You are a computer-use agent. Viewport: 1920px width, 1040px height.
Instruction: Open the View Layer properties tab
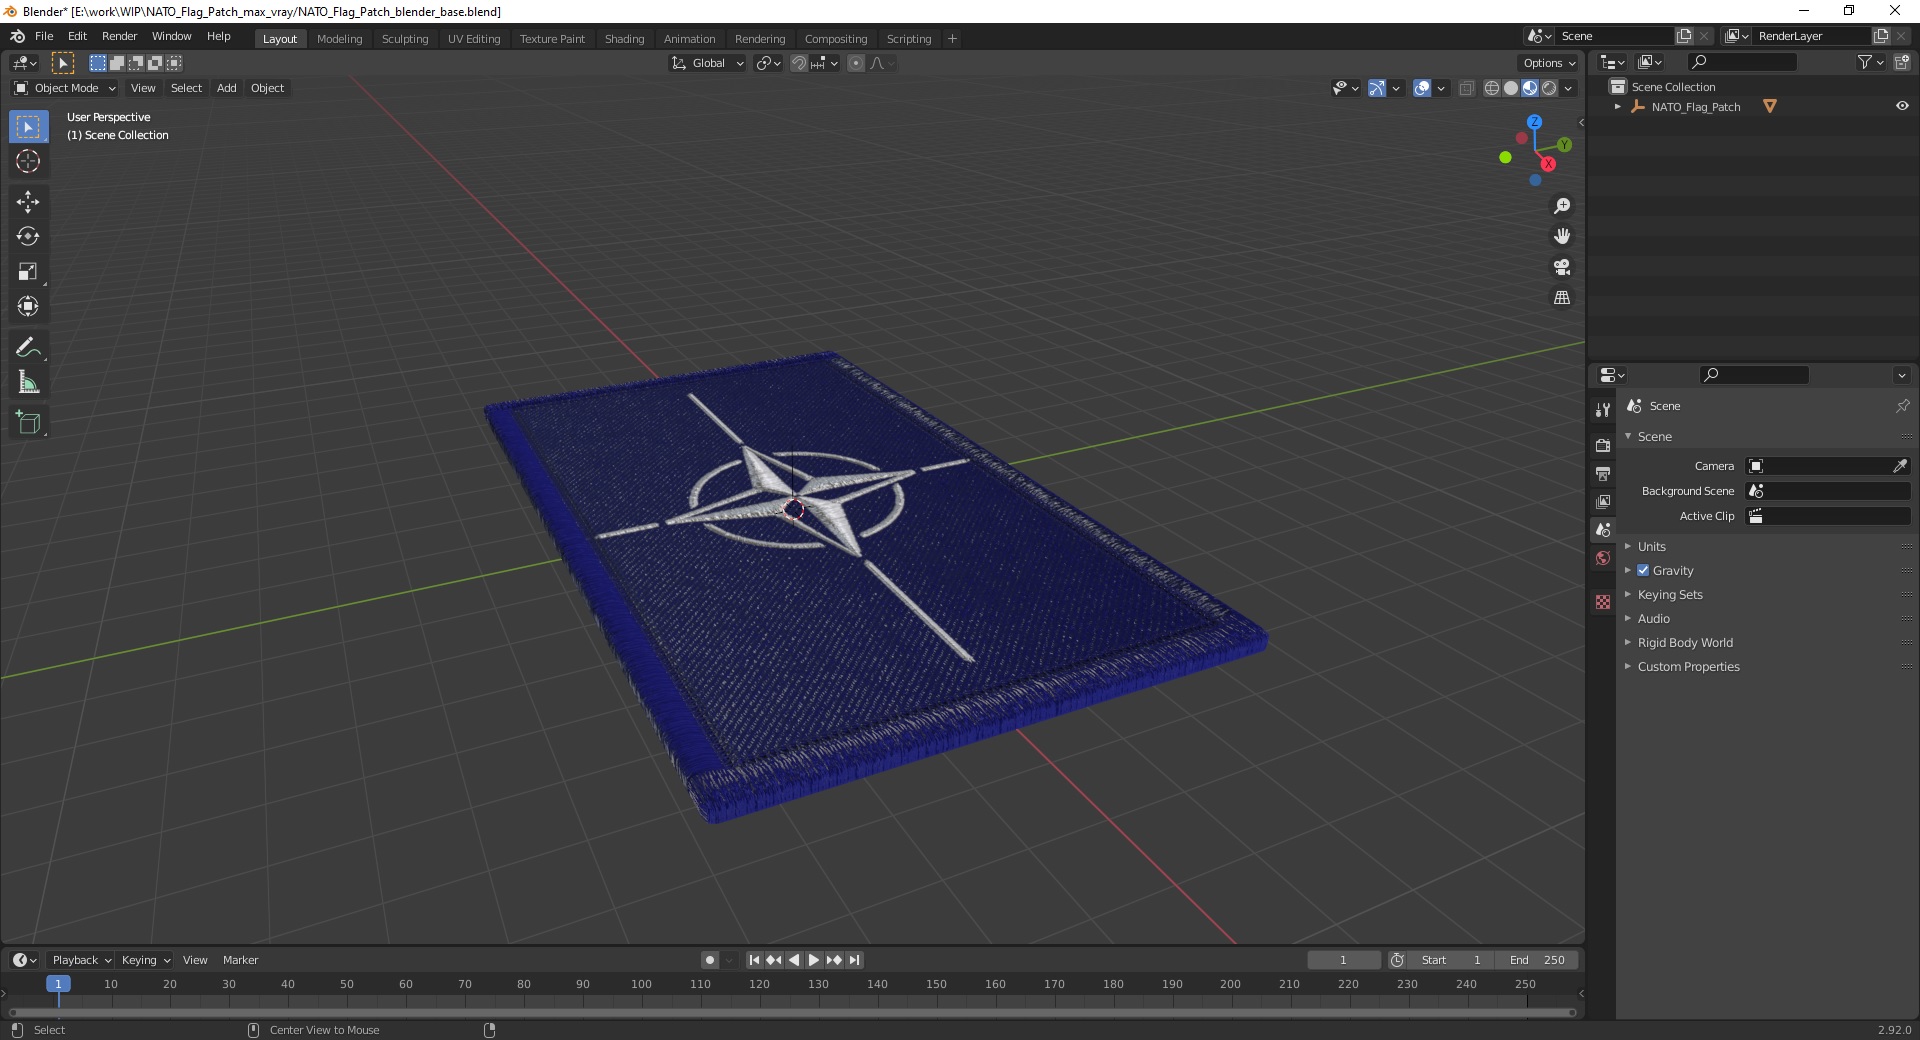pos(1603,501)
